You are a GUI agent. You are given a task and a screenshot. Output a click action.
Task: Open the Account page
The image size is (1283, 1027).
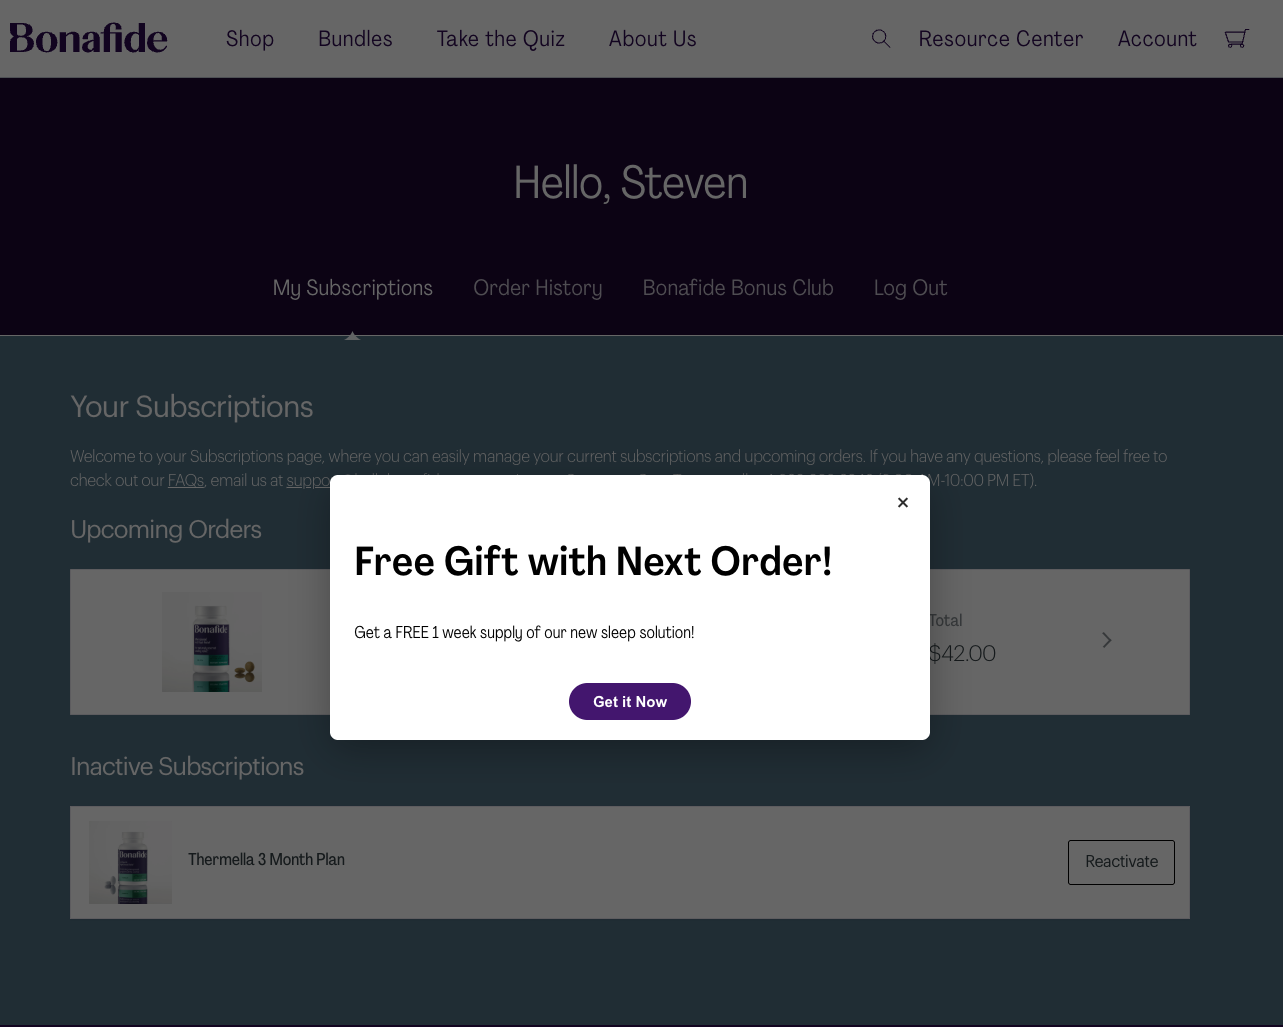pyautogui.click(x=1156, y=39)
